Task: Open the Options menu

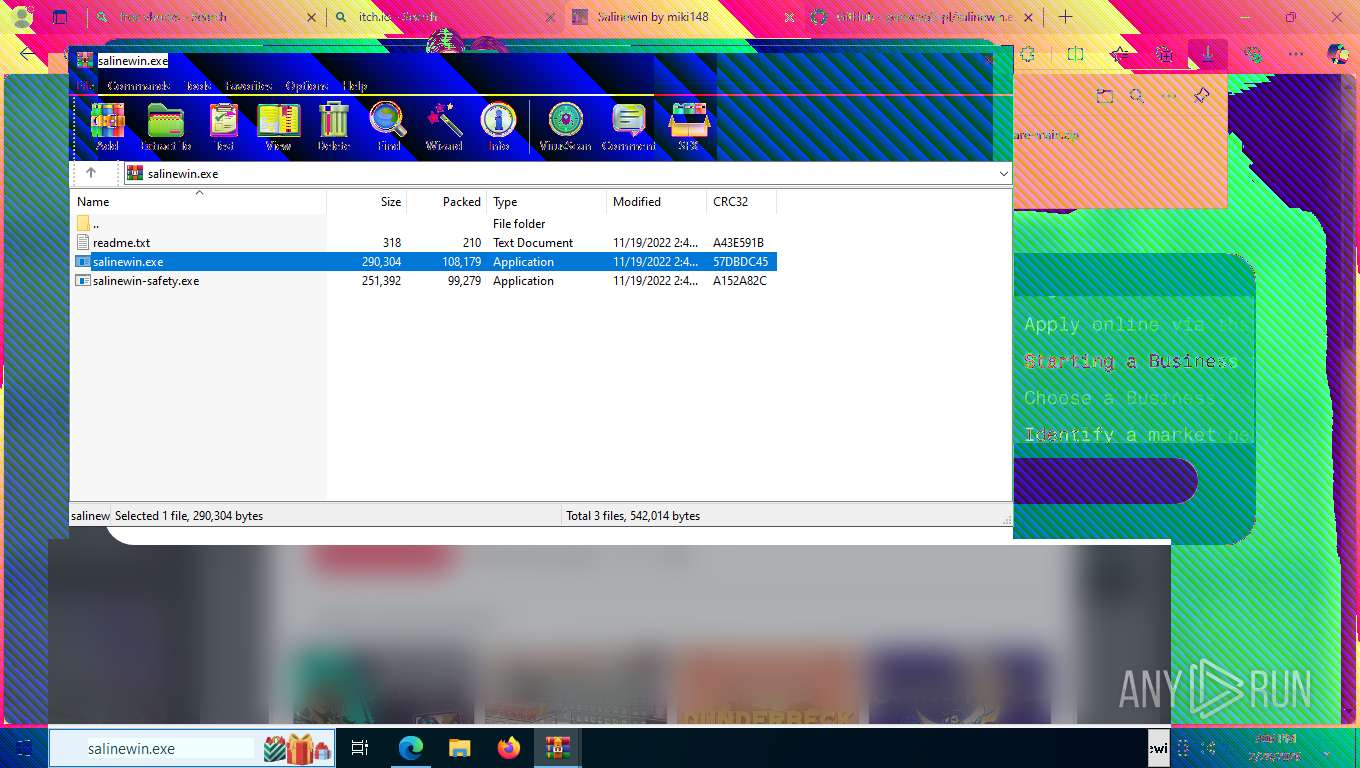Action: click(308, 86)
